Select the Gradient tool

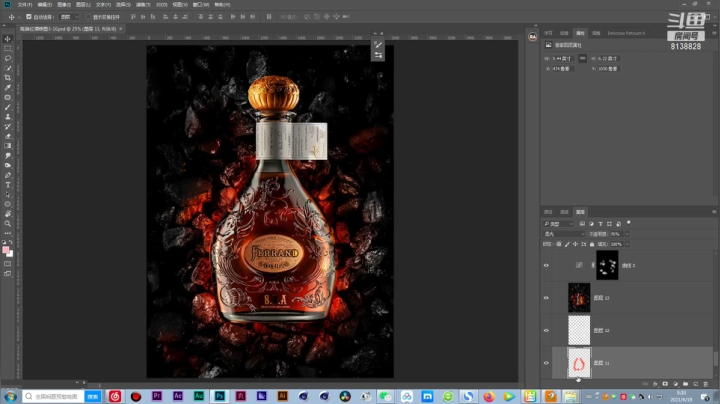click(x=8, y=146)
